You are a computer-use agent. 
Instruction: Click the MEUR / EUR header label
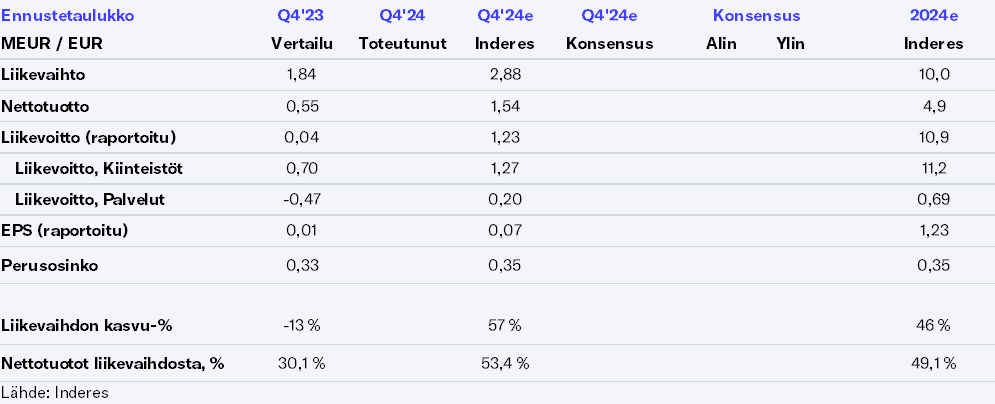click(52, 43)
